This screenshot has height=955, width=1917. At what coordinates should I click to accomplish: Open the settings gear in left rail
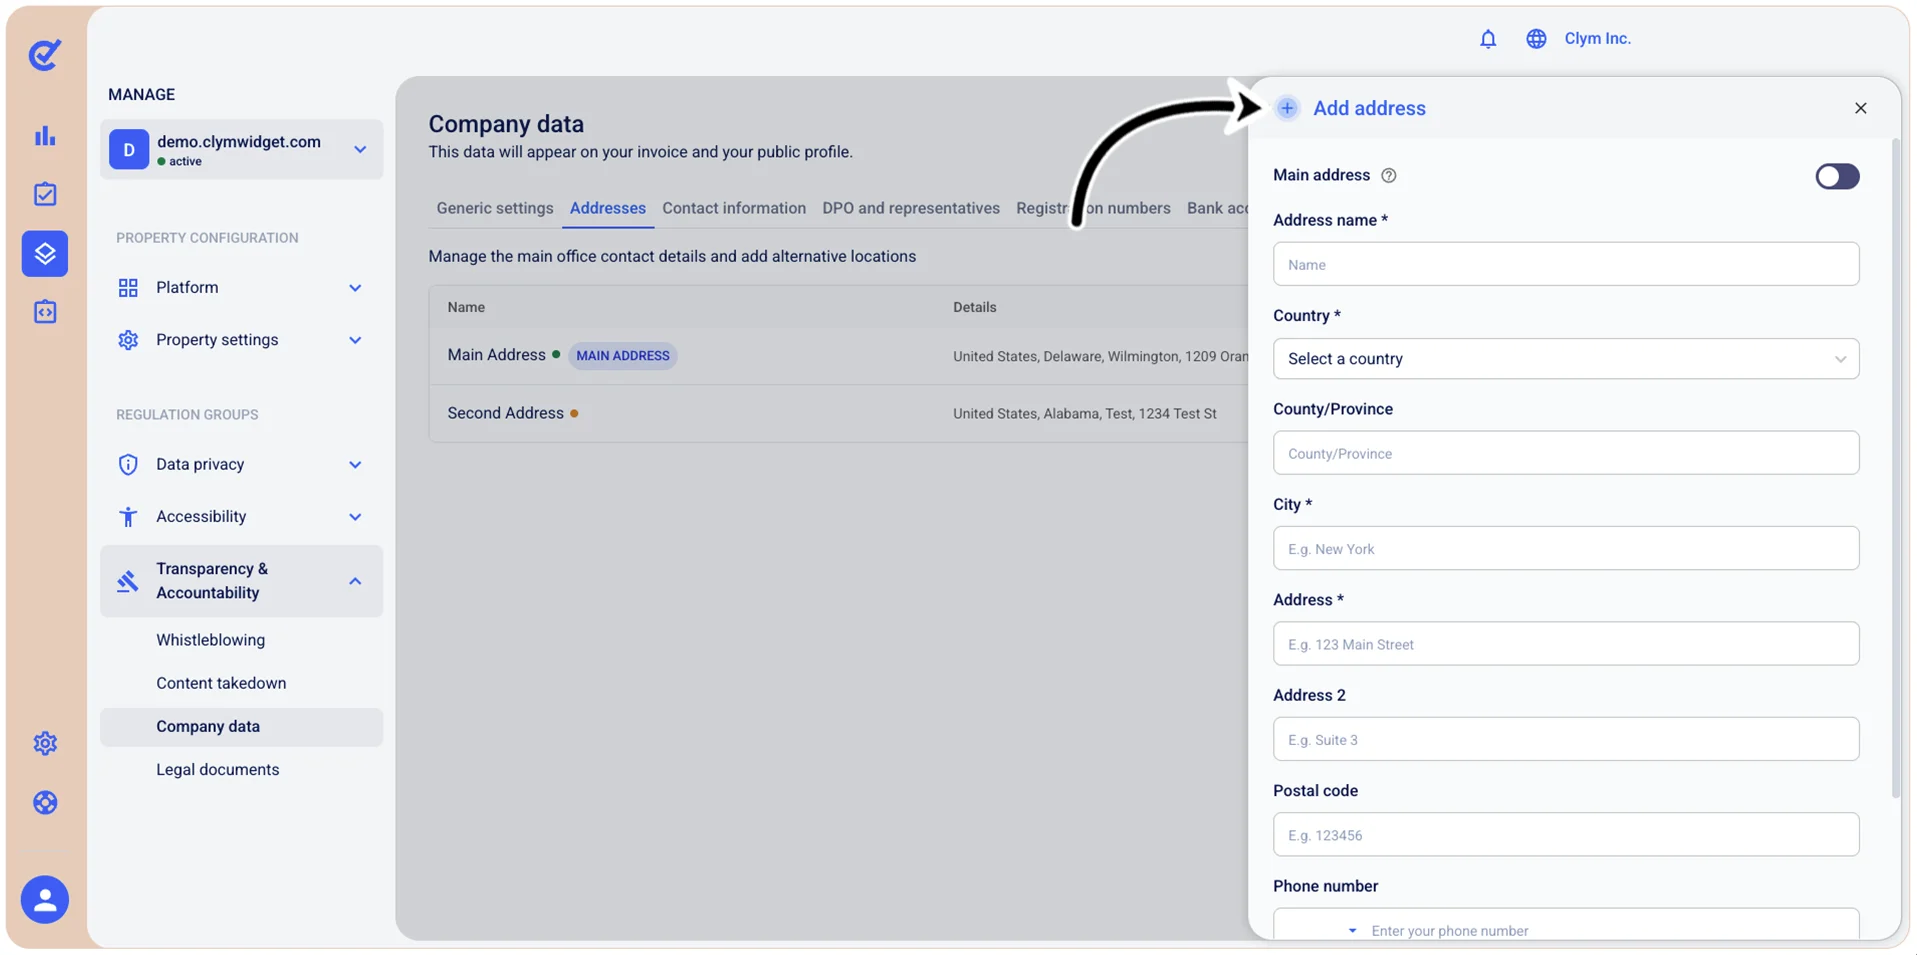tap(45, 743)
